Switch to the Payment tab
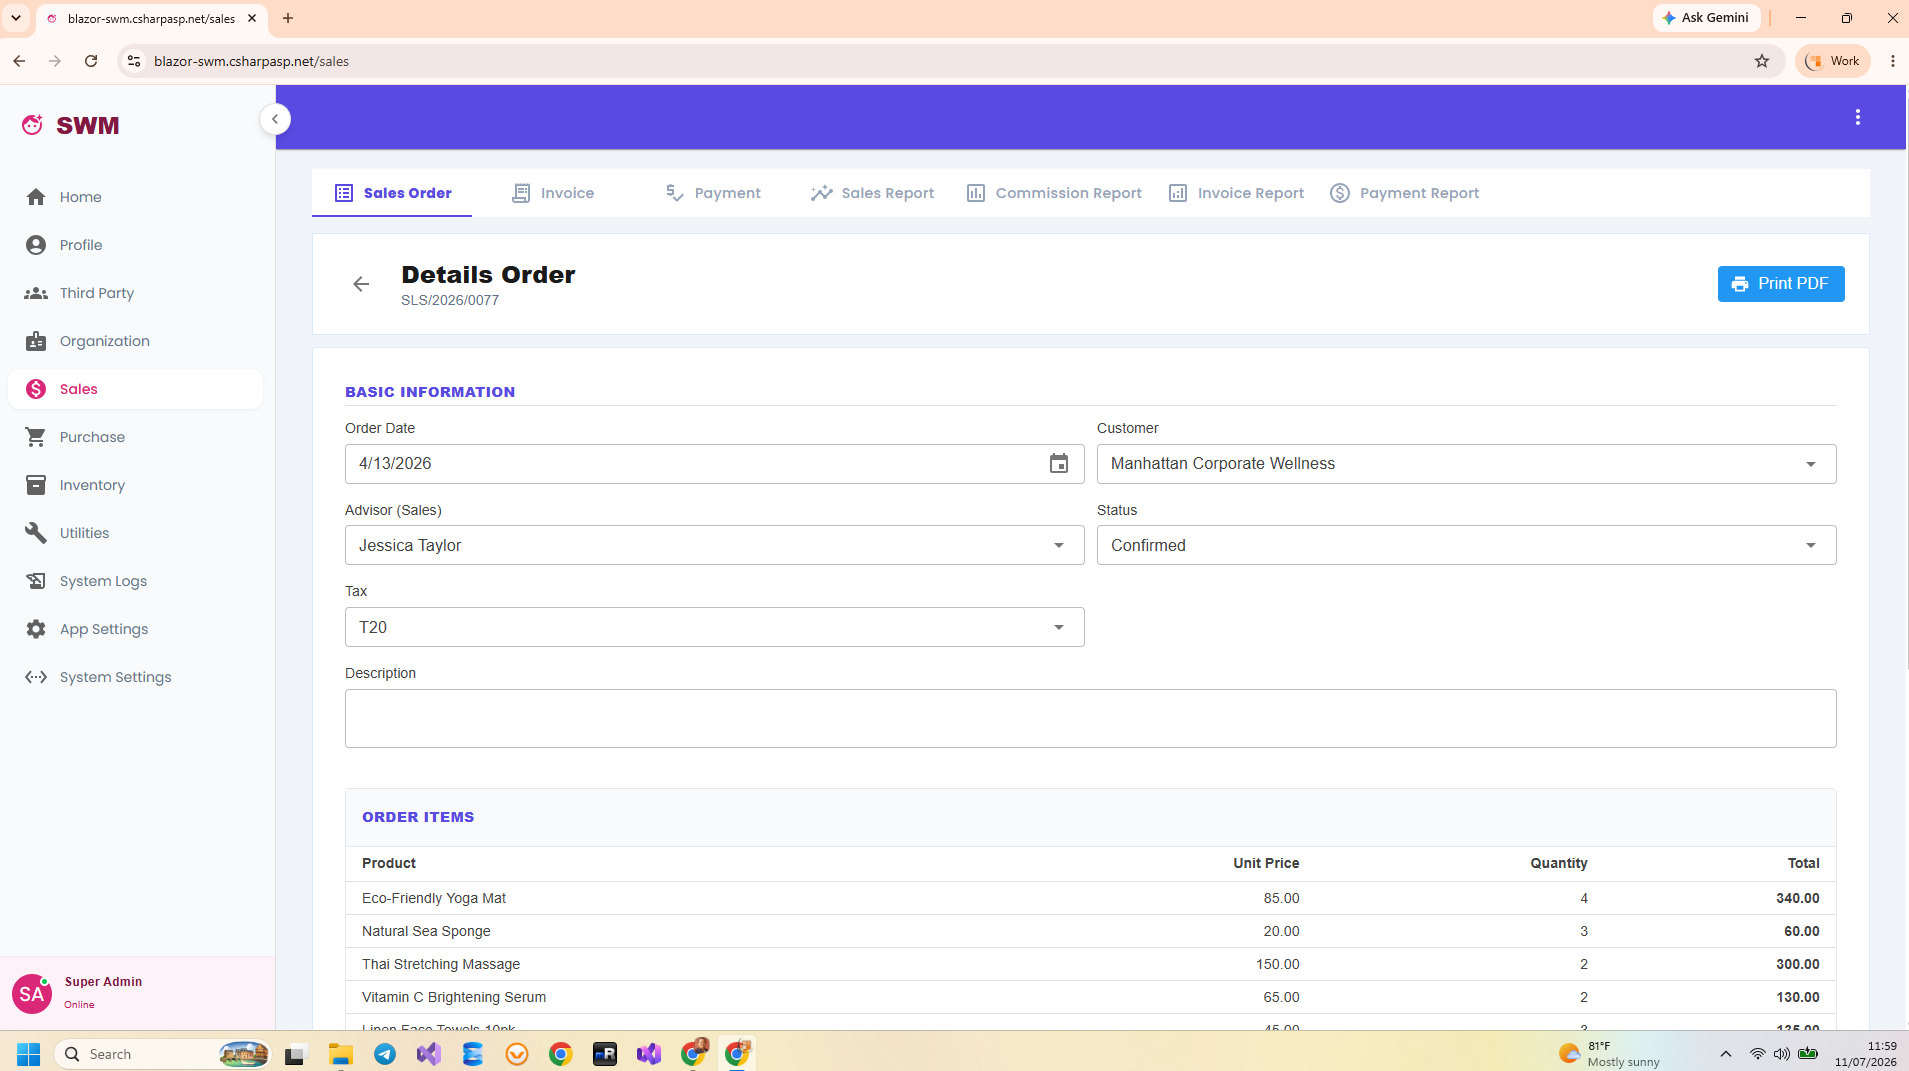 [713, 193]
